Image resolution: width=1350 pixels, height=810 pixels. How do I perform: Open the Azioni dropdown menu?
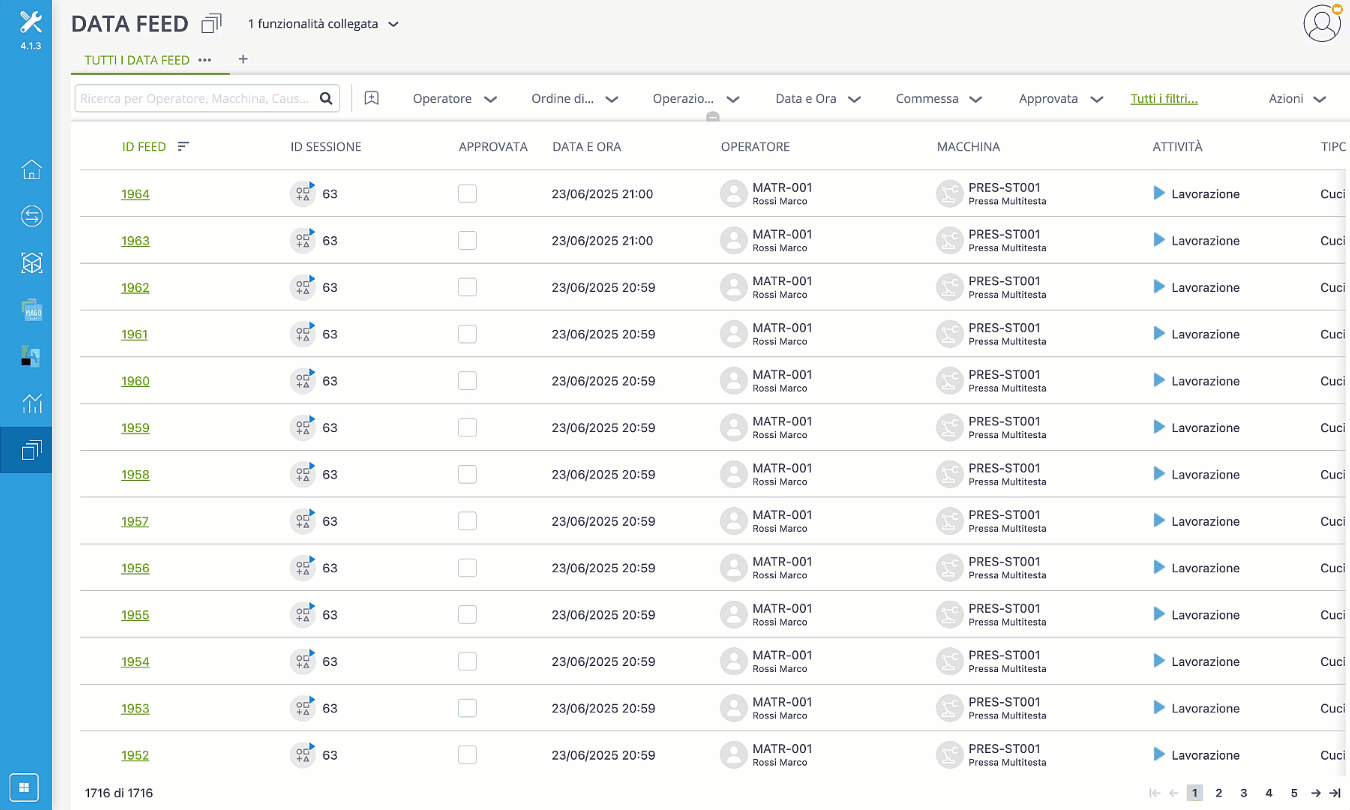[x=1298, y=99]
